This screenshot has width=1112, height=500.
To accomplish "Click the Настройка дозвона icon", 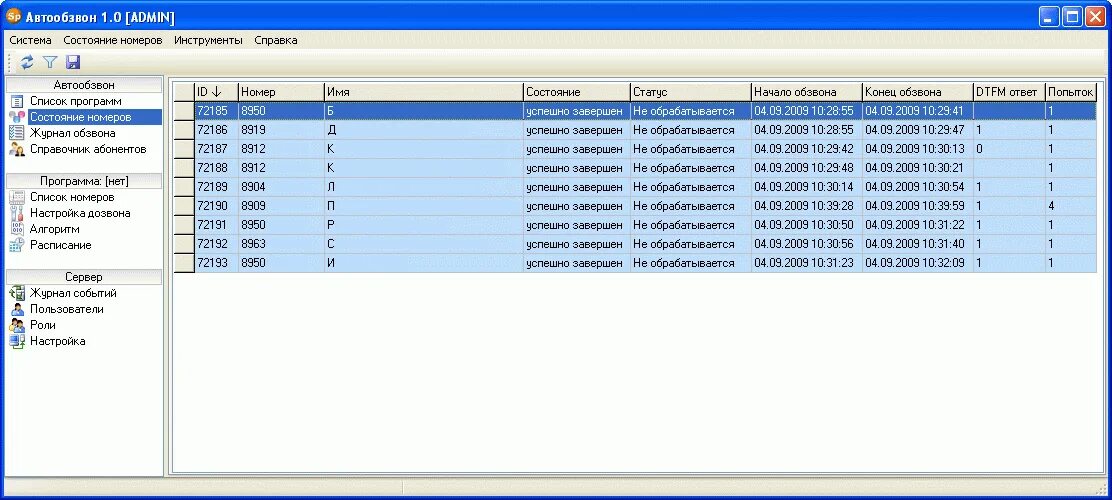I will point(17,213).
